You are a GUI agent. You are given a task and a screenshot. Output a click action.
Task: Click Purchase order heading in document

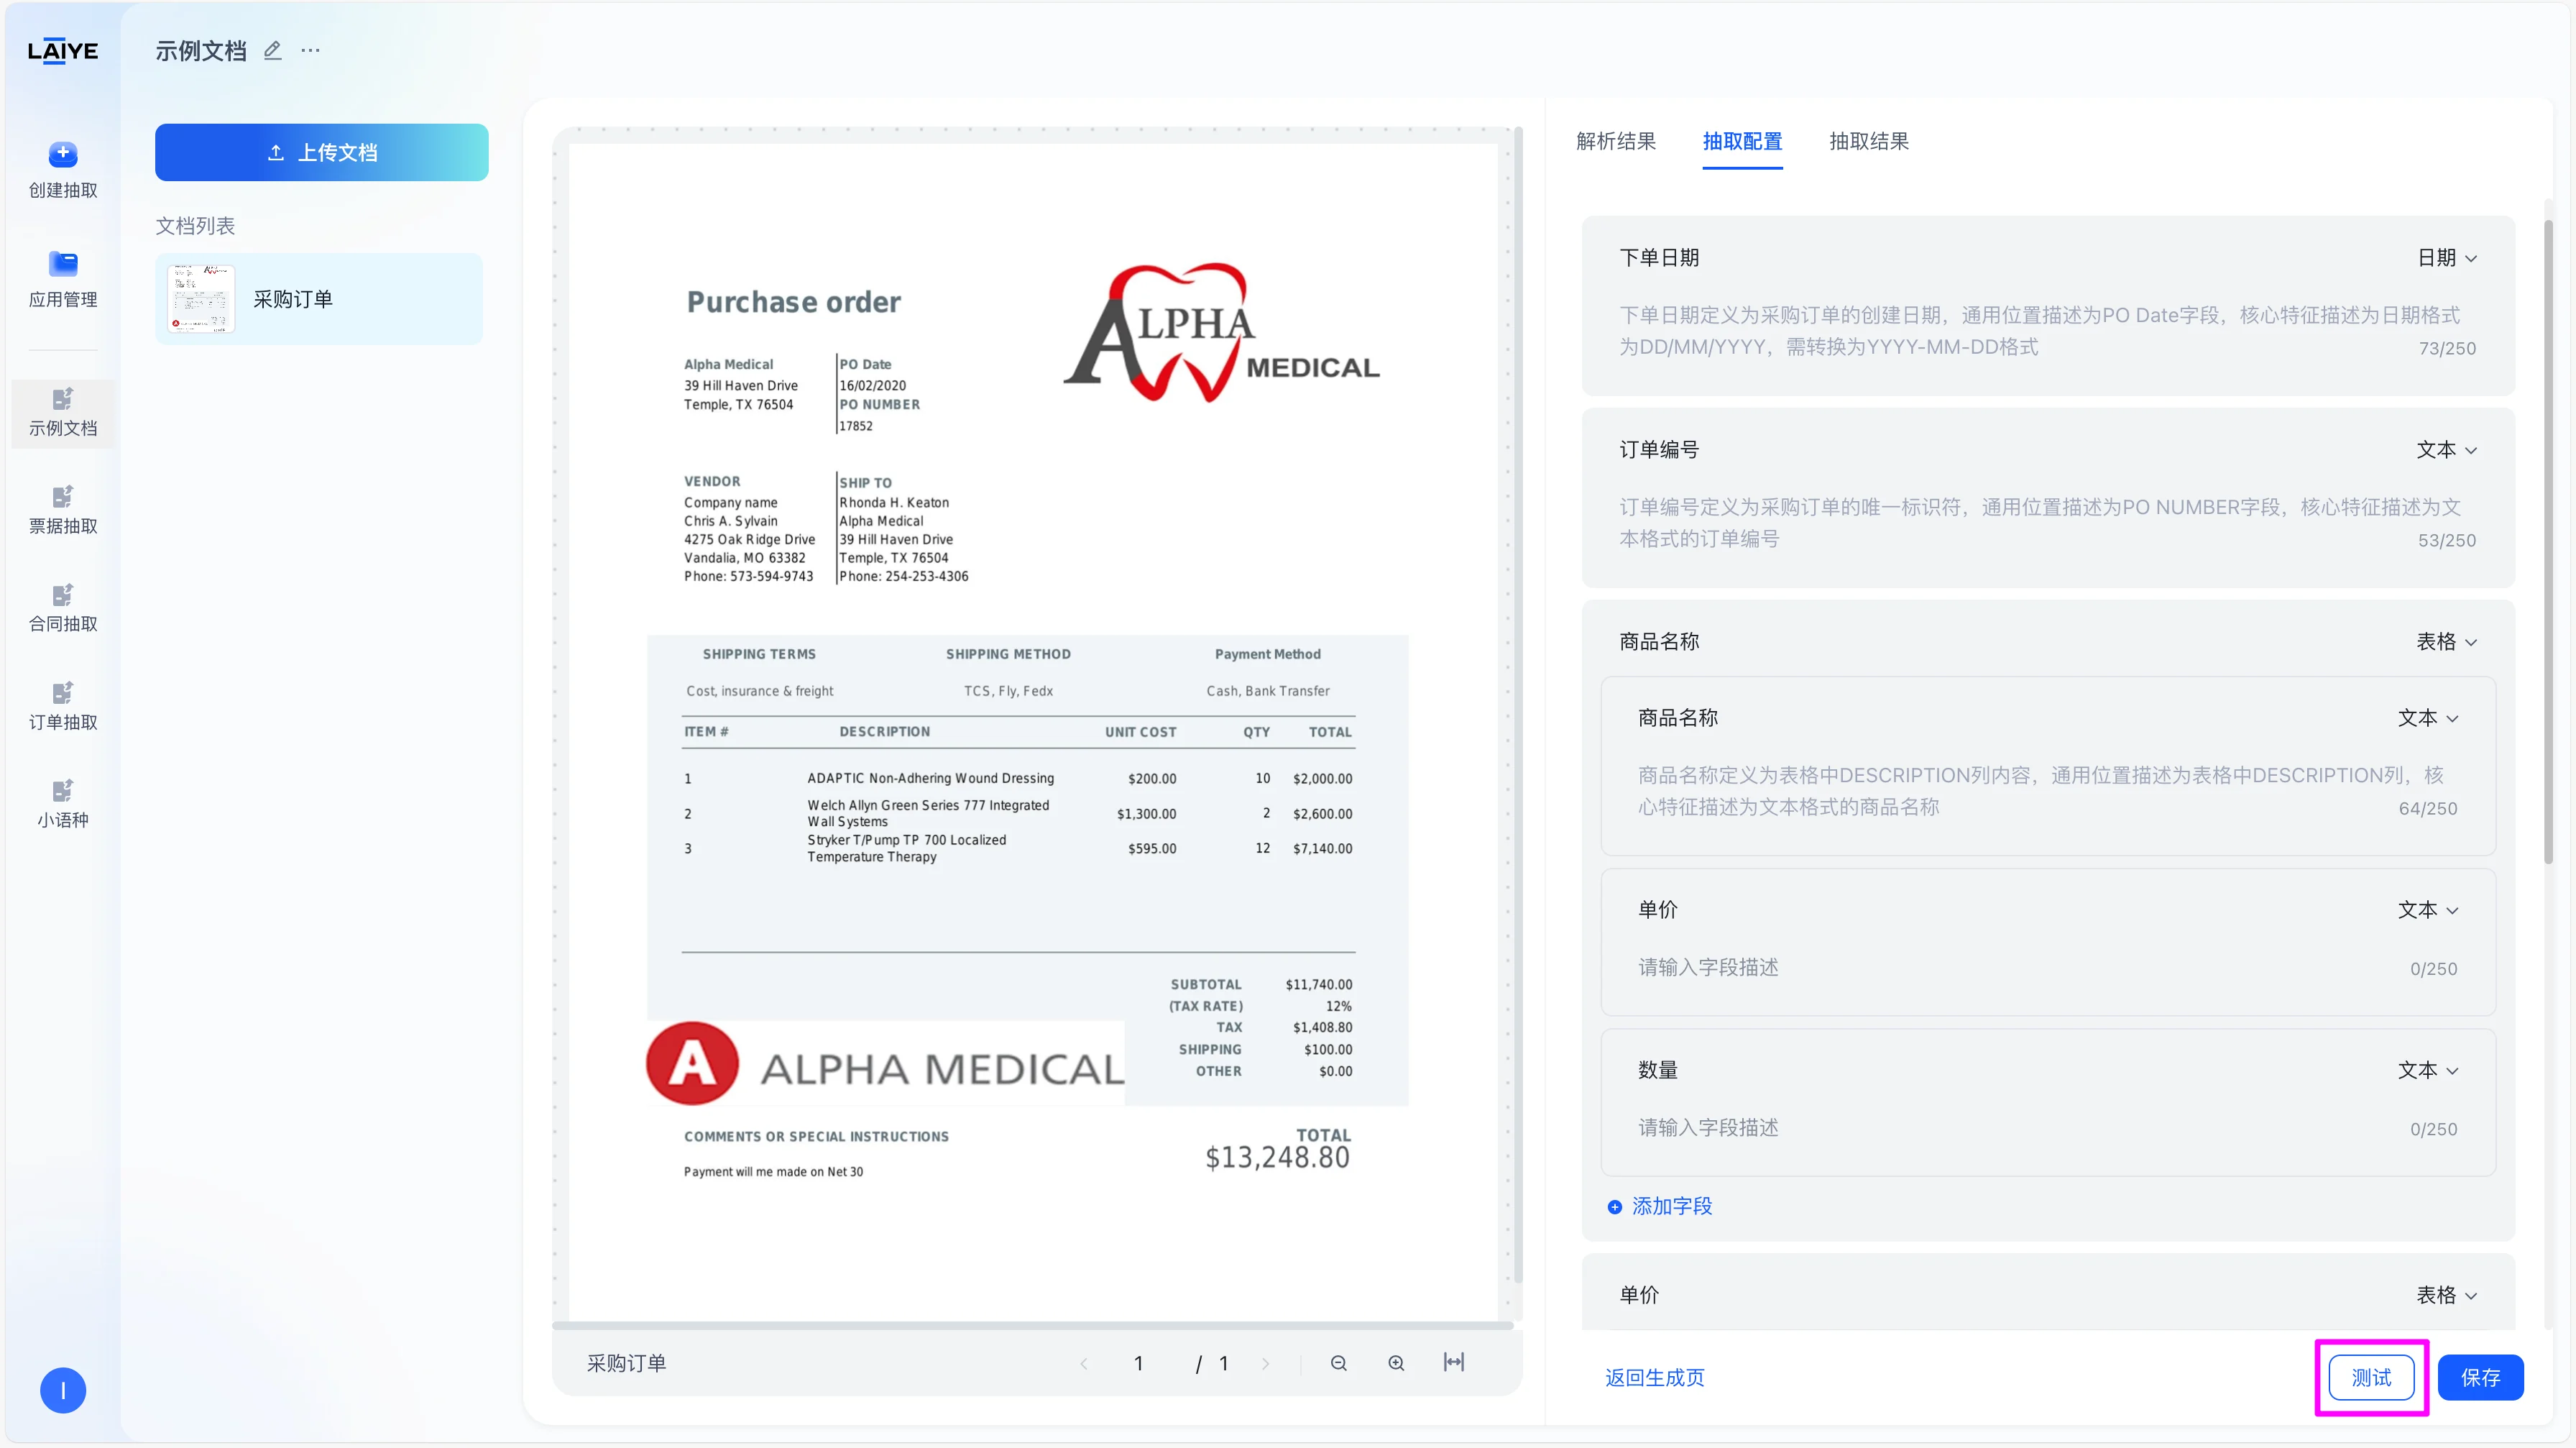[793, 302]
